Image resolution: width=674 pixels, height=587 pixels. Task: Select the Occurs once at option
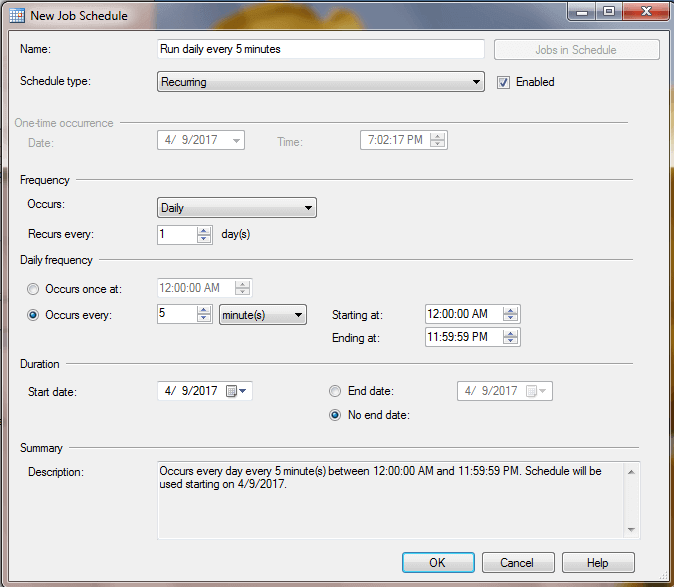click(33, 289)
